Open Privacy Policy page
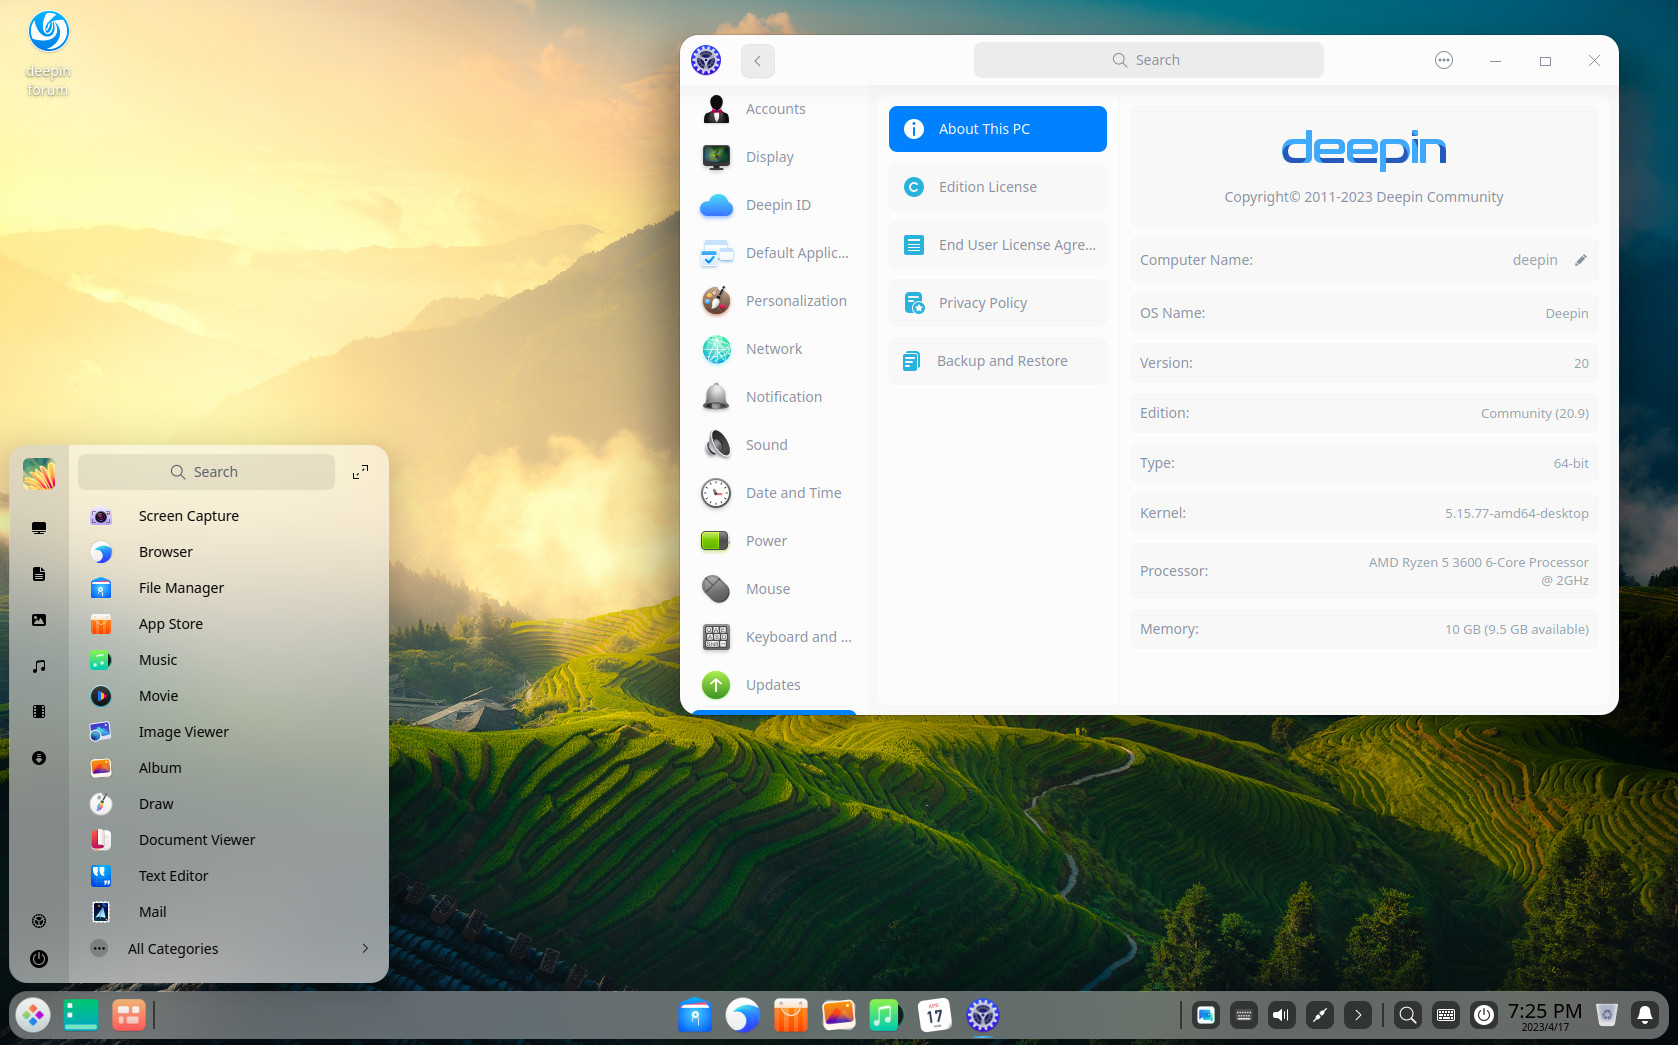The height and width of the screenshot is (1045, 1678). (997, 303)
